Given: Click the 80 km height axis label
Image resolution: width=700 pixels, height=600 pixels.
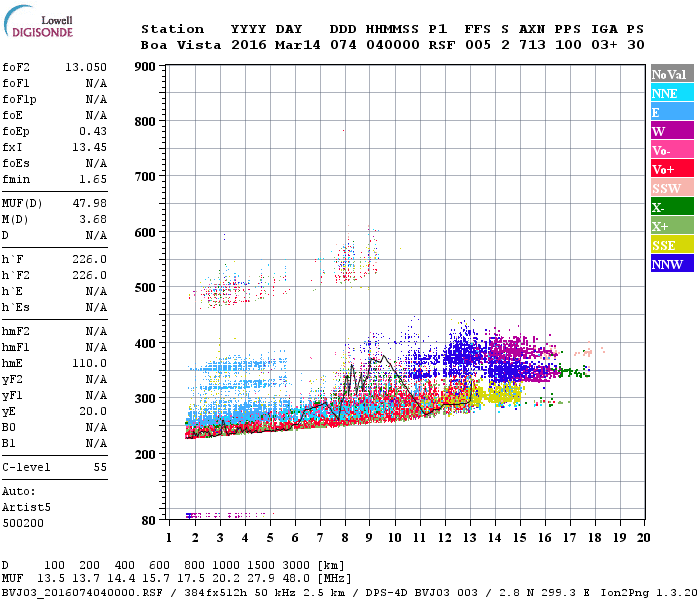Looking at the screenshot, I should coord(149,520).
